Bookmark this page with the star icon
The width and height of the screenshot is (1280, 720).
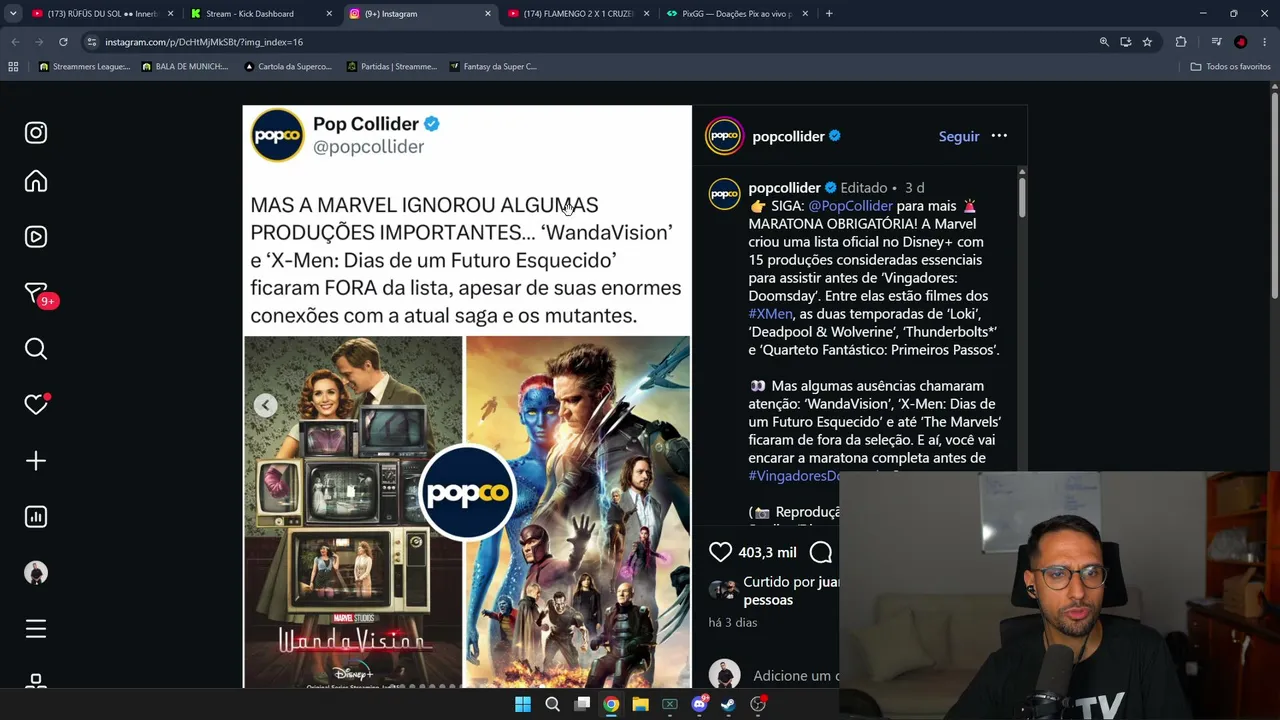click(1147, 42)
